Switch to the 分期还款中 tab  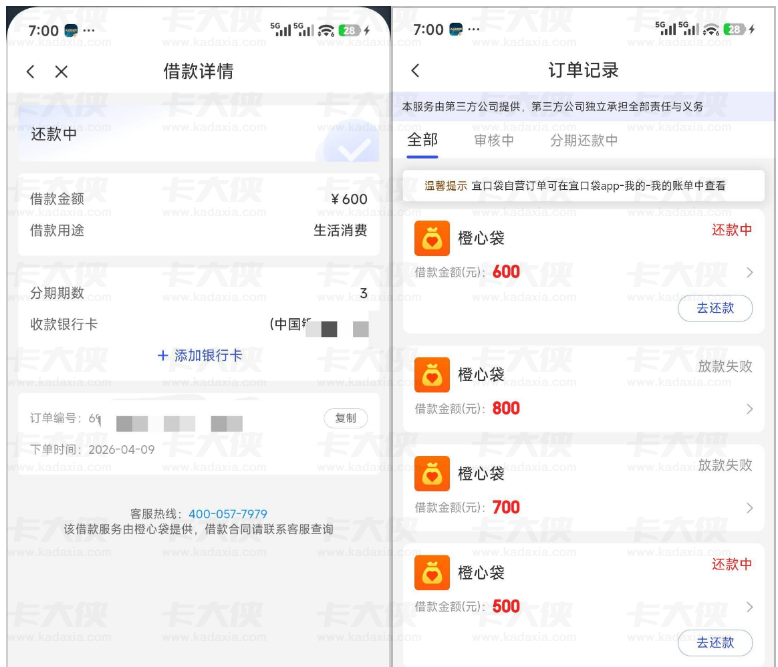584,140
